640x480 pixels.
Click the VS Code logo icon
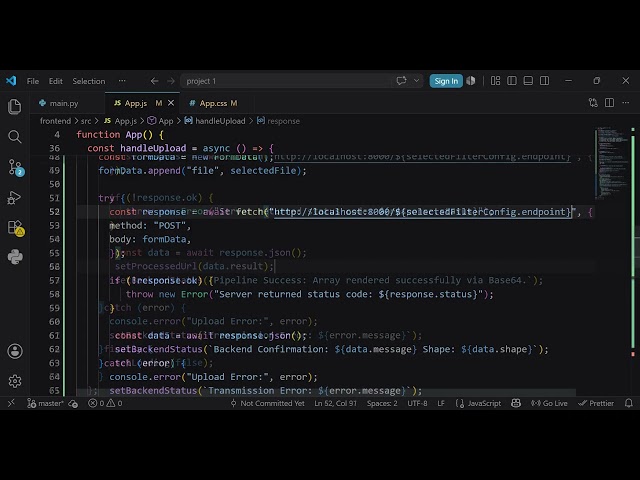[x=11, y=81]
